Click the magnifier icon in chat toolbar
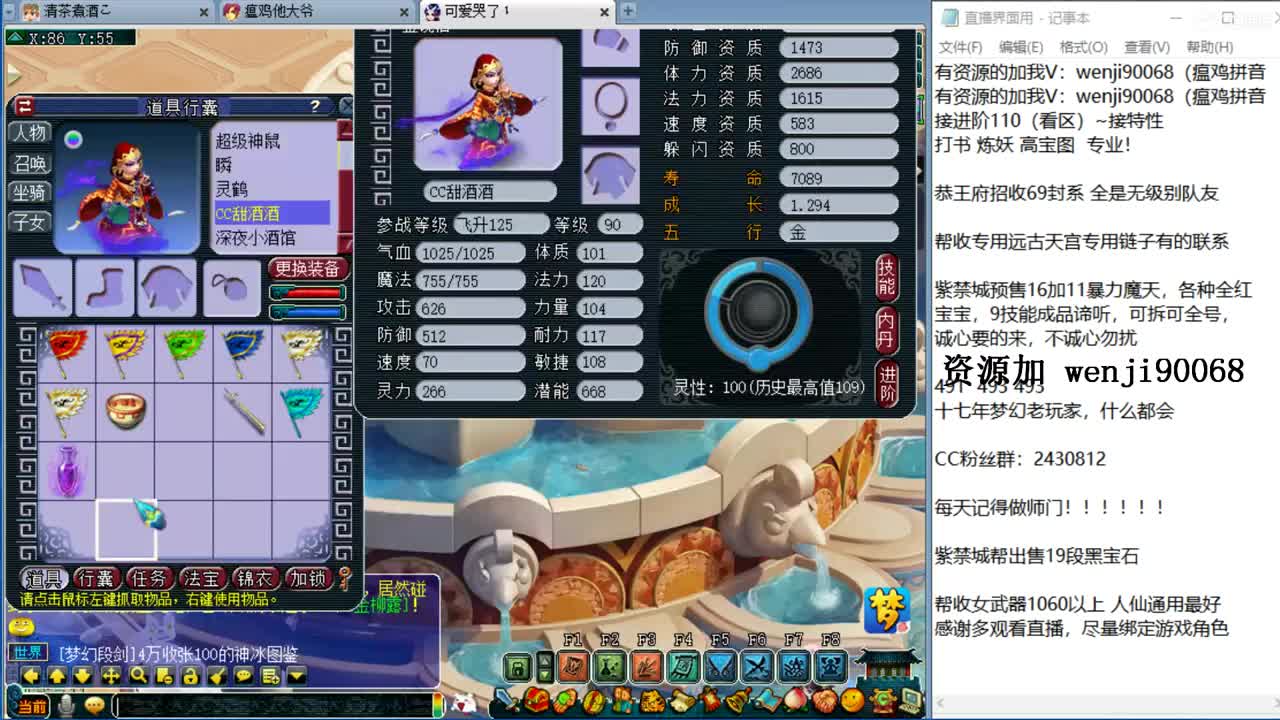The height and width of the screenshot is (720, 1280). click(139, 676)
